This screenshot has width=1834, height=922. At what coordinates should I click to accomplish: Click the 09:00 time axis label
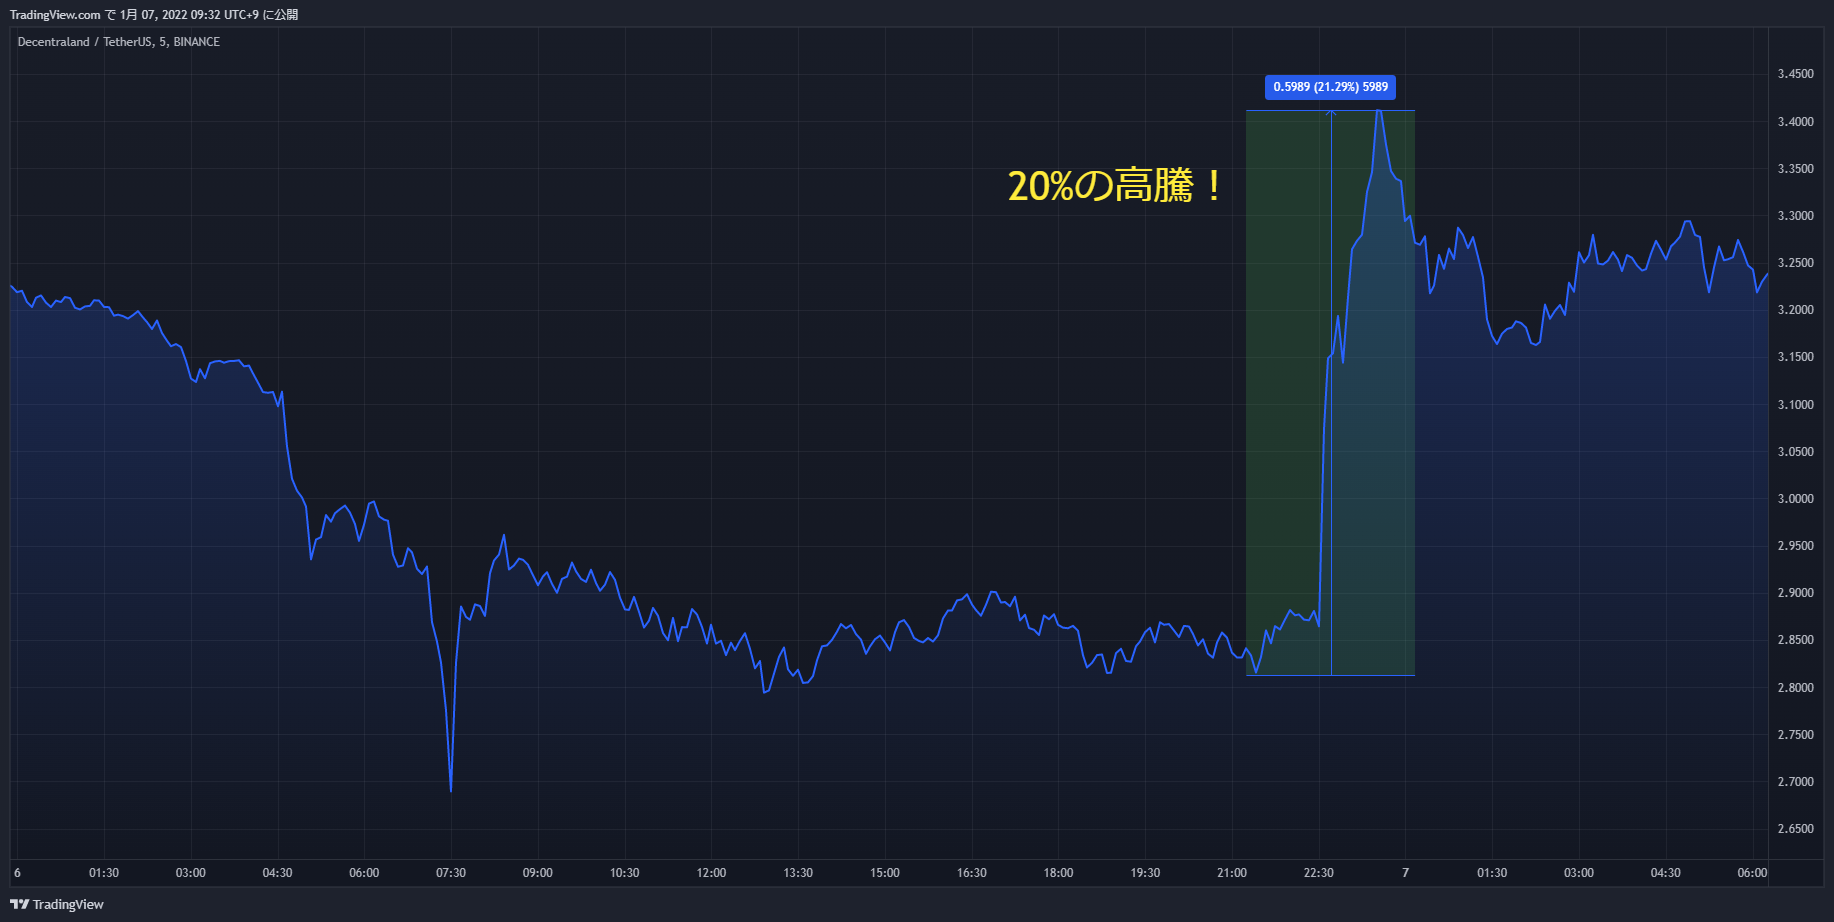coord(538,873)
